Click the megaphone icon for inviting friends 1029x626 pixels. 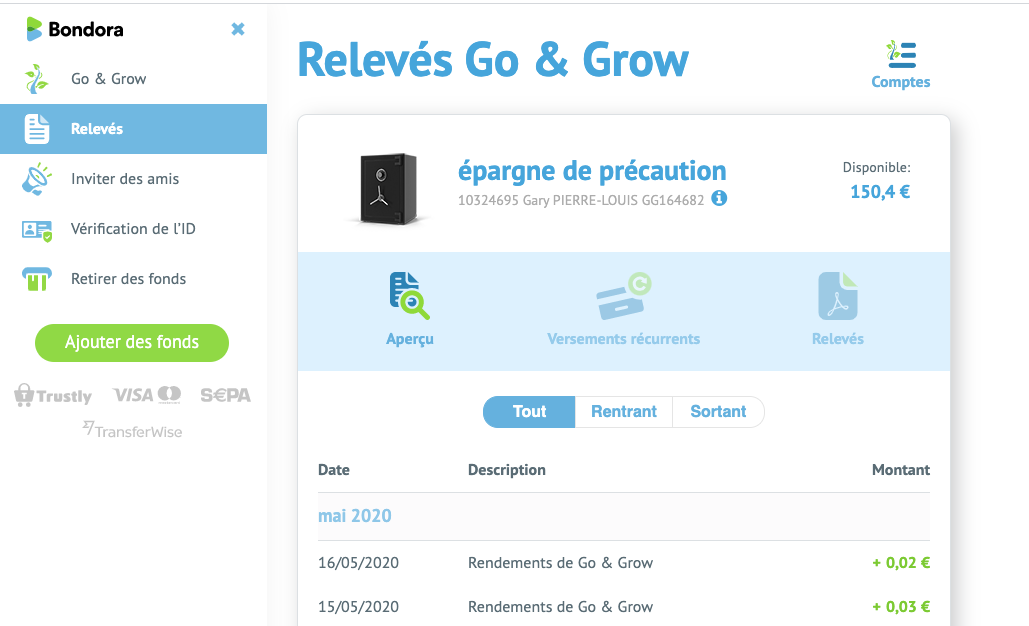pos(36,178)
